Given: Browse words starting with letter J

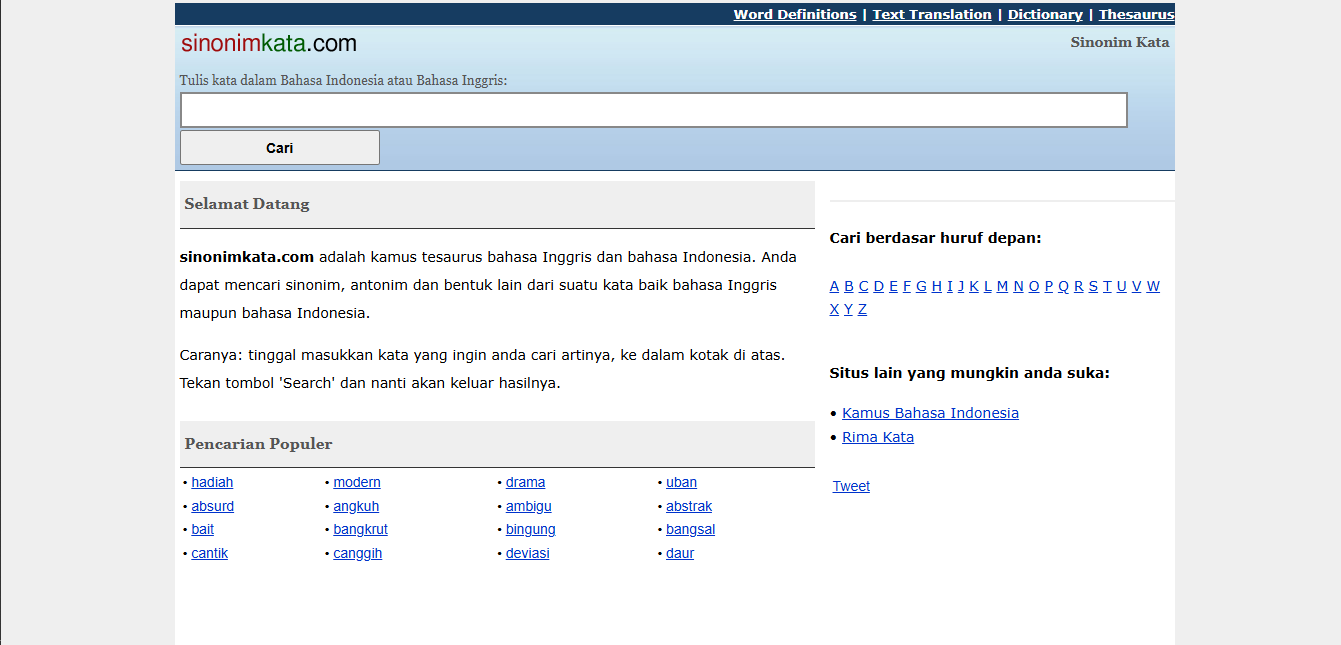Looking at the screenshot, I should (961, 286).
